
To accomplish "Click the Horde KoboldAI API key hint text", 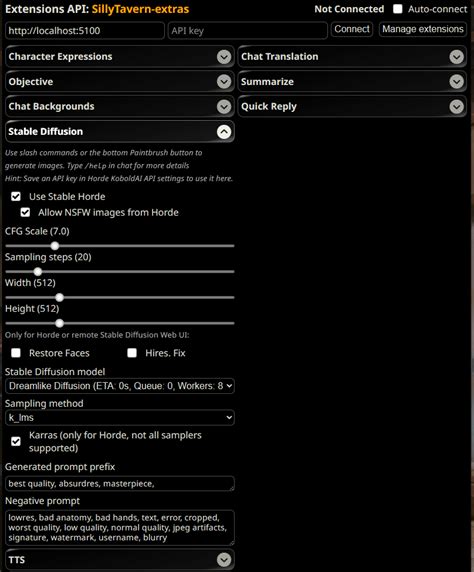I will (119, 178).
